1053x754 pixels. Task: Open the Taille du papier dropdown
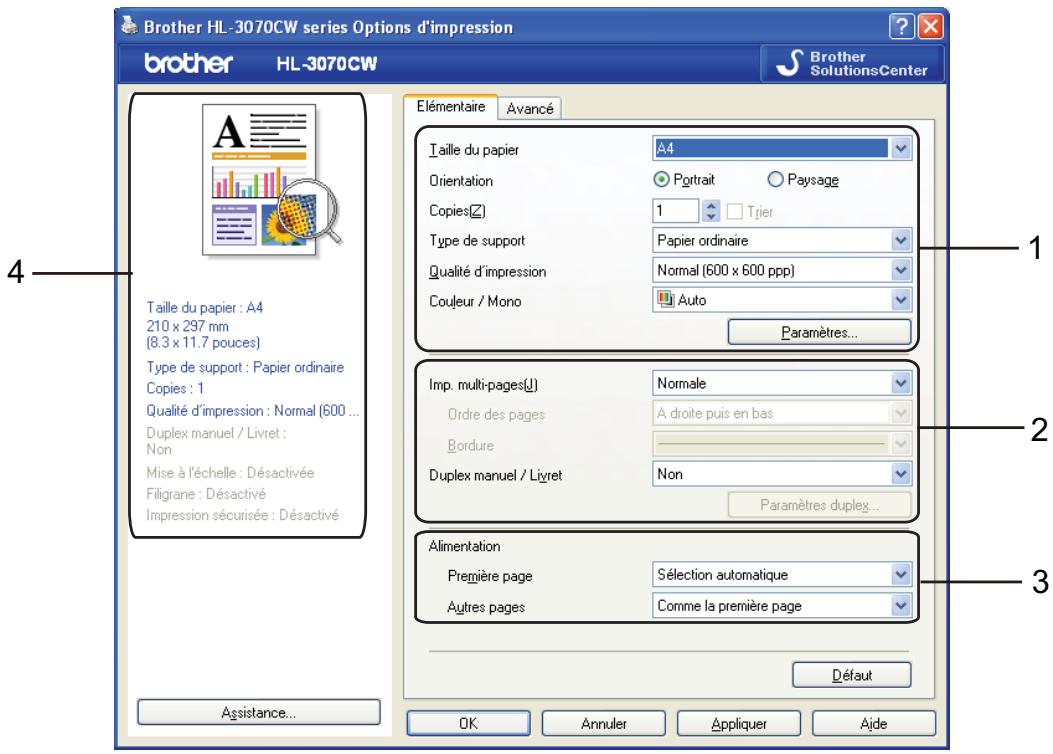[782, 148]
